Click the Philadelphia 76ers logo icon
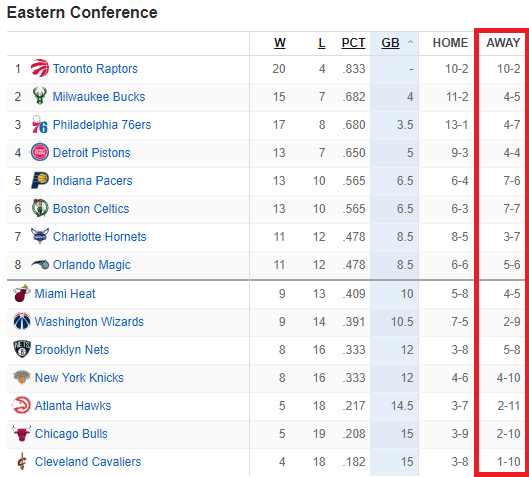The width and height of the screenshot is (529, 477). [39, 124]
